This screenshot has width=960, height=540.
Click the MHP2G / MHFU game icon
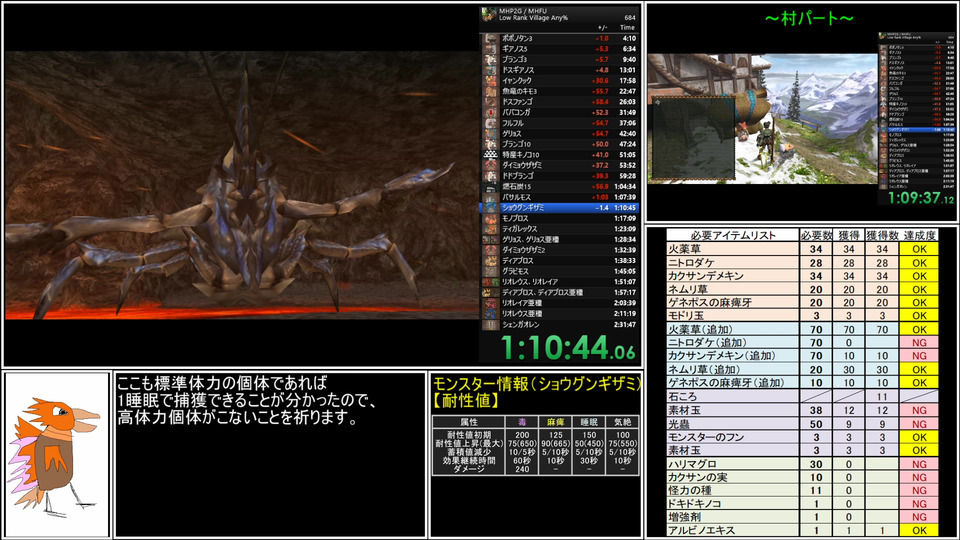489,14
